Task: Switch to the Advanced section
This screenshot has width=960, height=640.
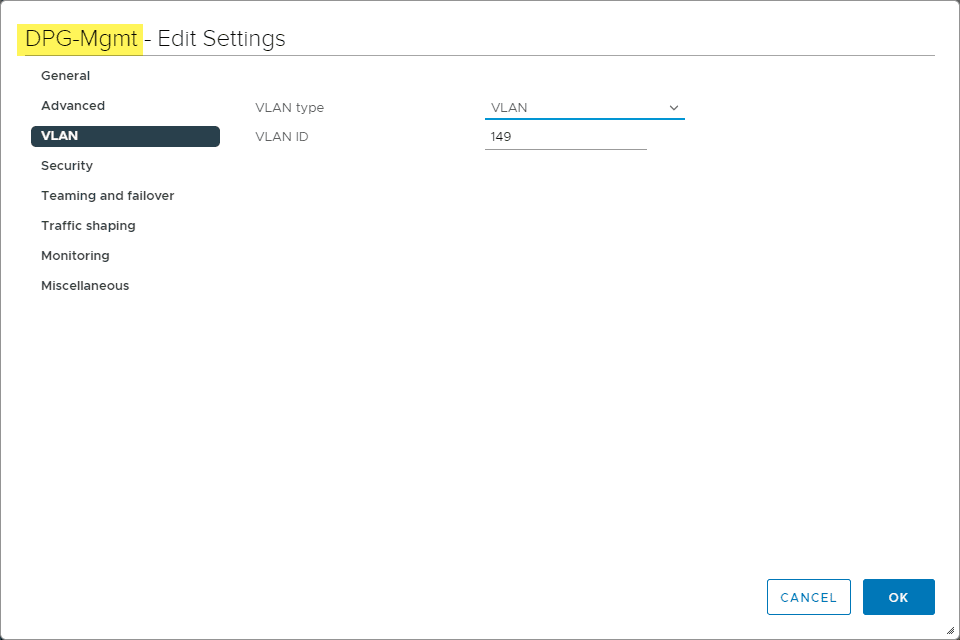Action: coord(73,106)
